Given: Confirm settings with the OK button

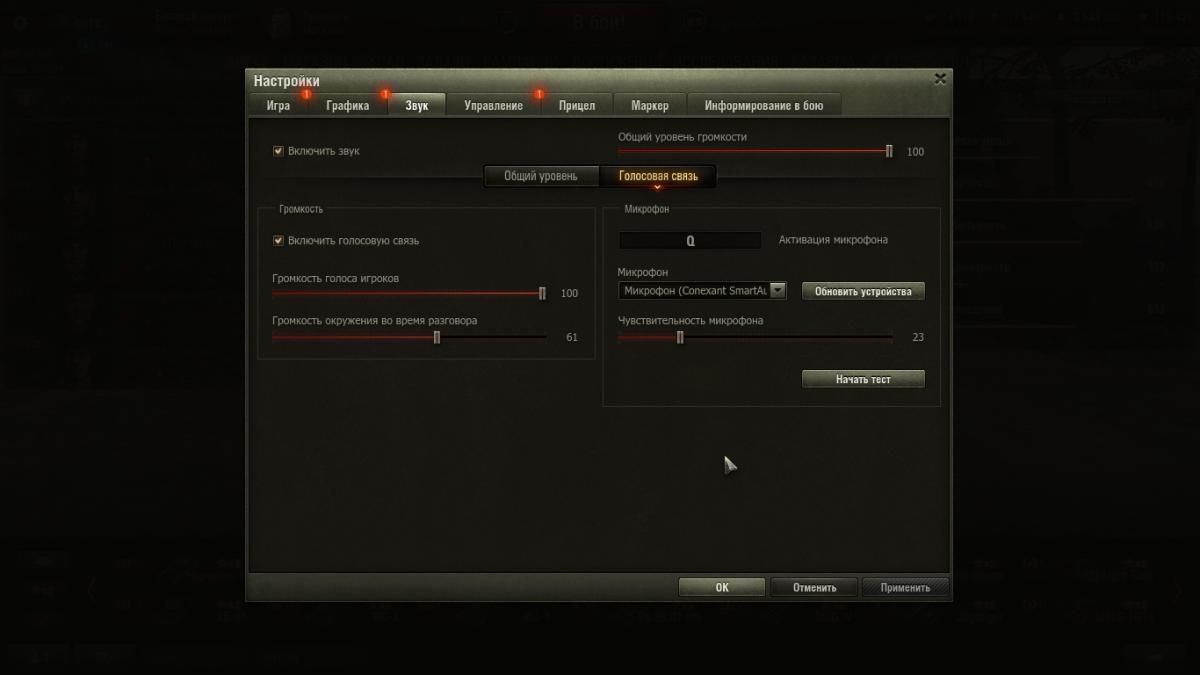Looking at the screenshot, I should point(721,588).
